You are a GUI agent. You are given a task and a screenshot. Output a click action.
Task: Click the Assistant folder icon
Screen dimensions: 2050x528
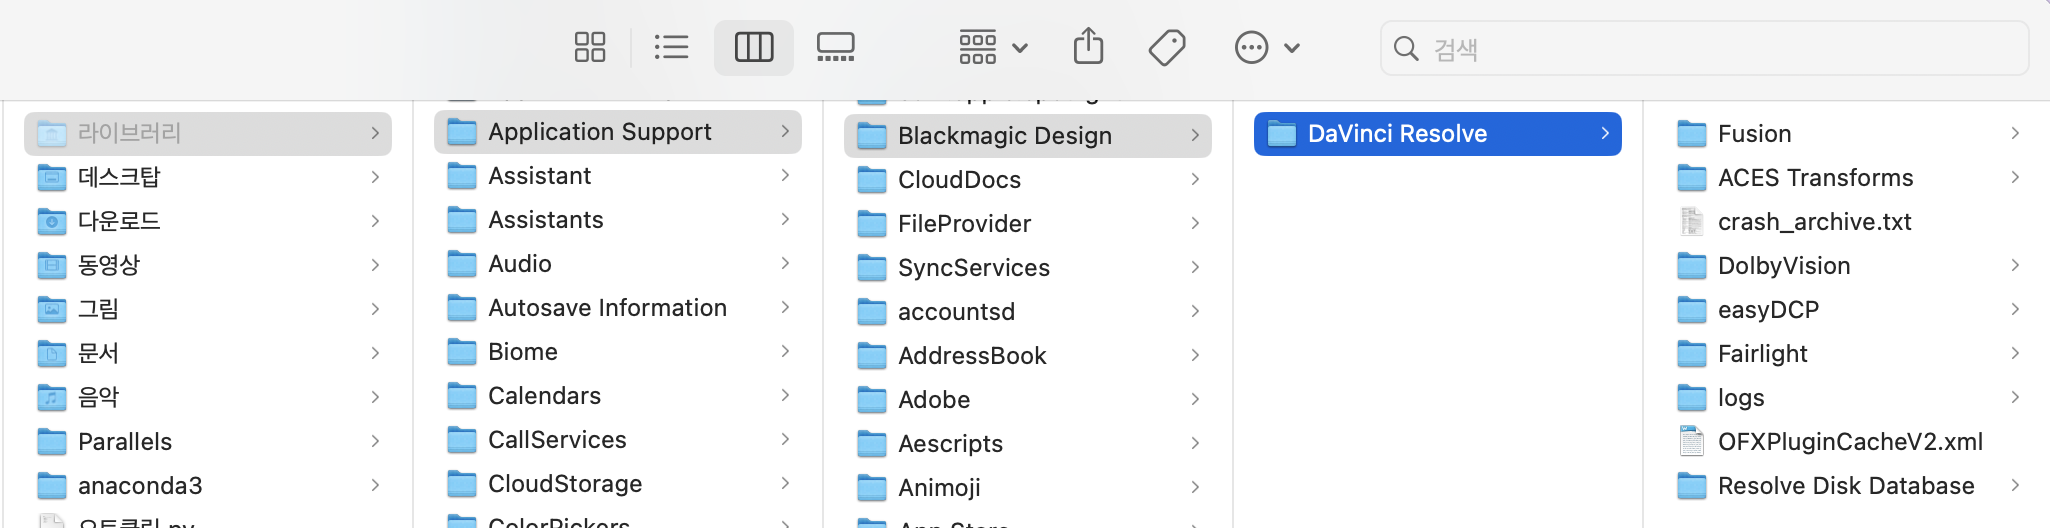point(461,175)
